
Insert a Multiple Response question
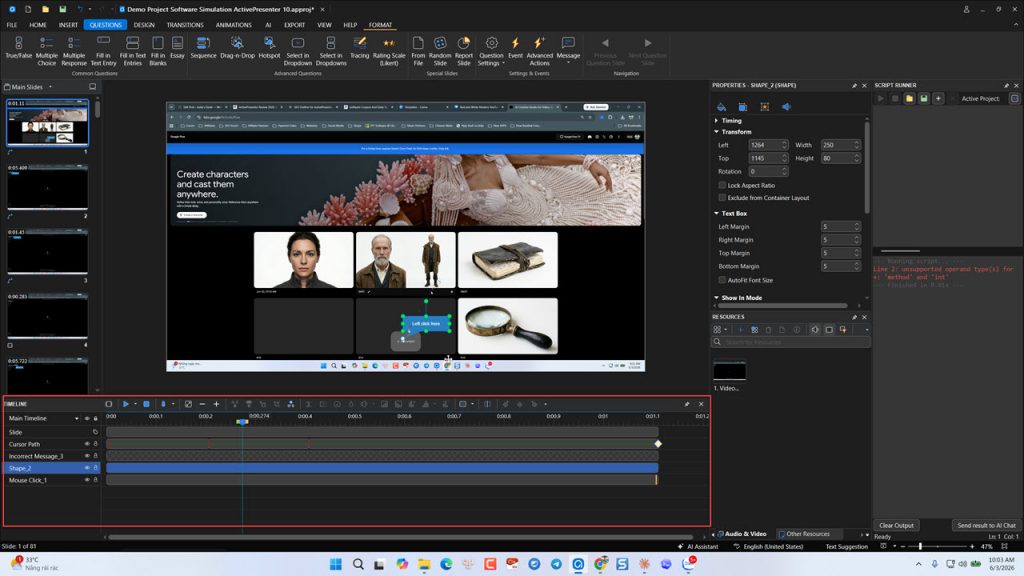[x=74, y=51]
